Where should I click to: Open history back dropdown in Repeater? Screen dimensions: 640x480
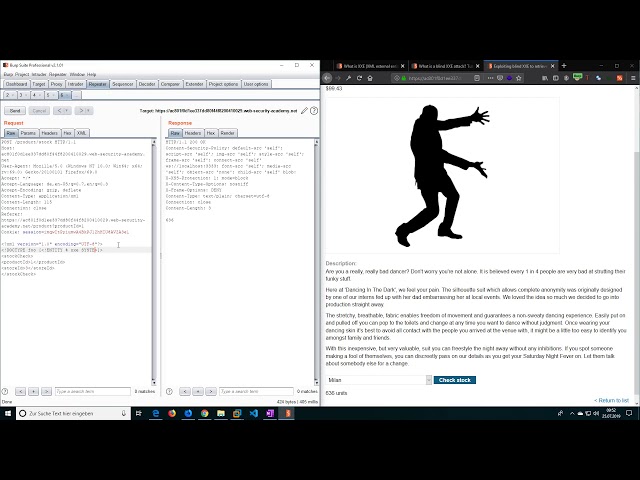(62, 111)
